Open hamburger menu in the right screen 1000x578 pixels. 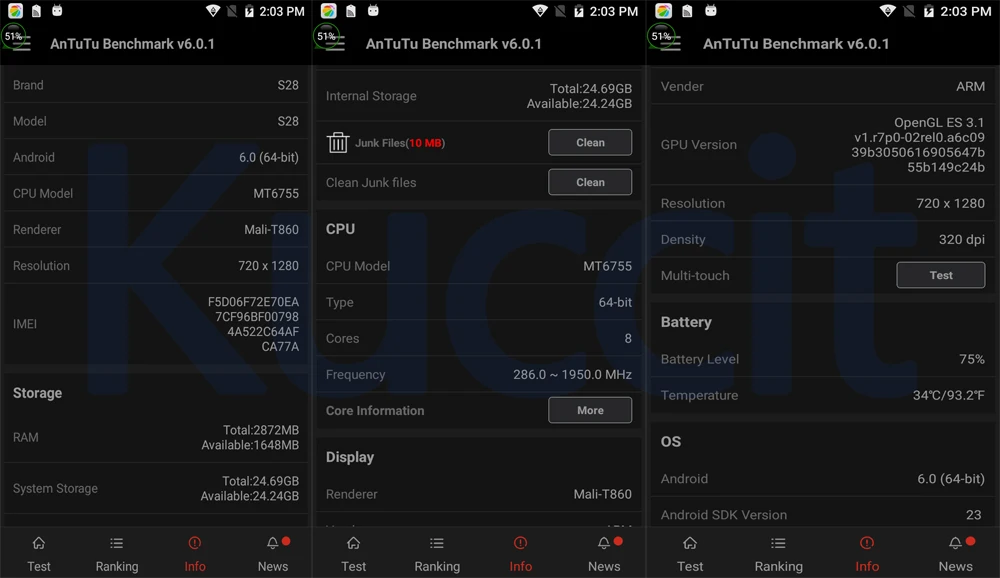click(671, 44)
